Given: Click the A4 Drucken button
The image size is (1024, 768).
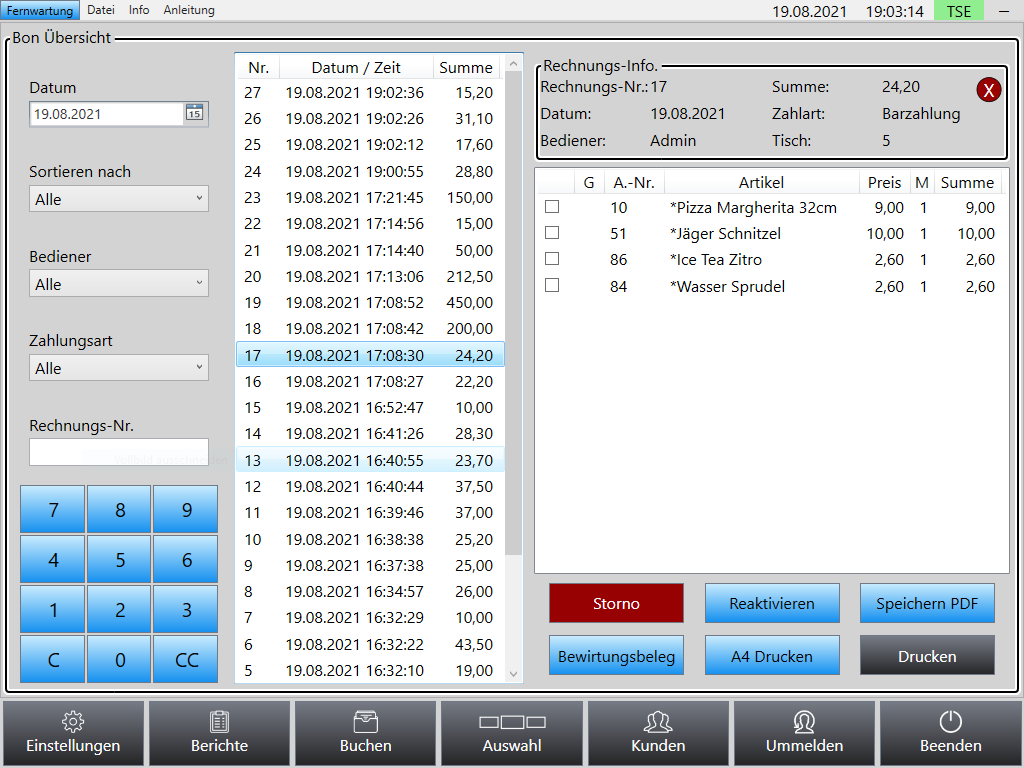Looking at the screenshot, I should click(772, 656).
